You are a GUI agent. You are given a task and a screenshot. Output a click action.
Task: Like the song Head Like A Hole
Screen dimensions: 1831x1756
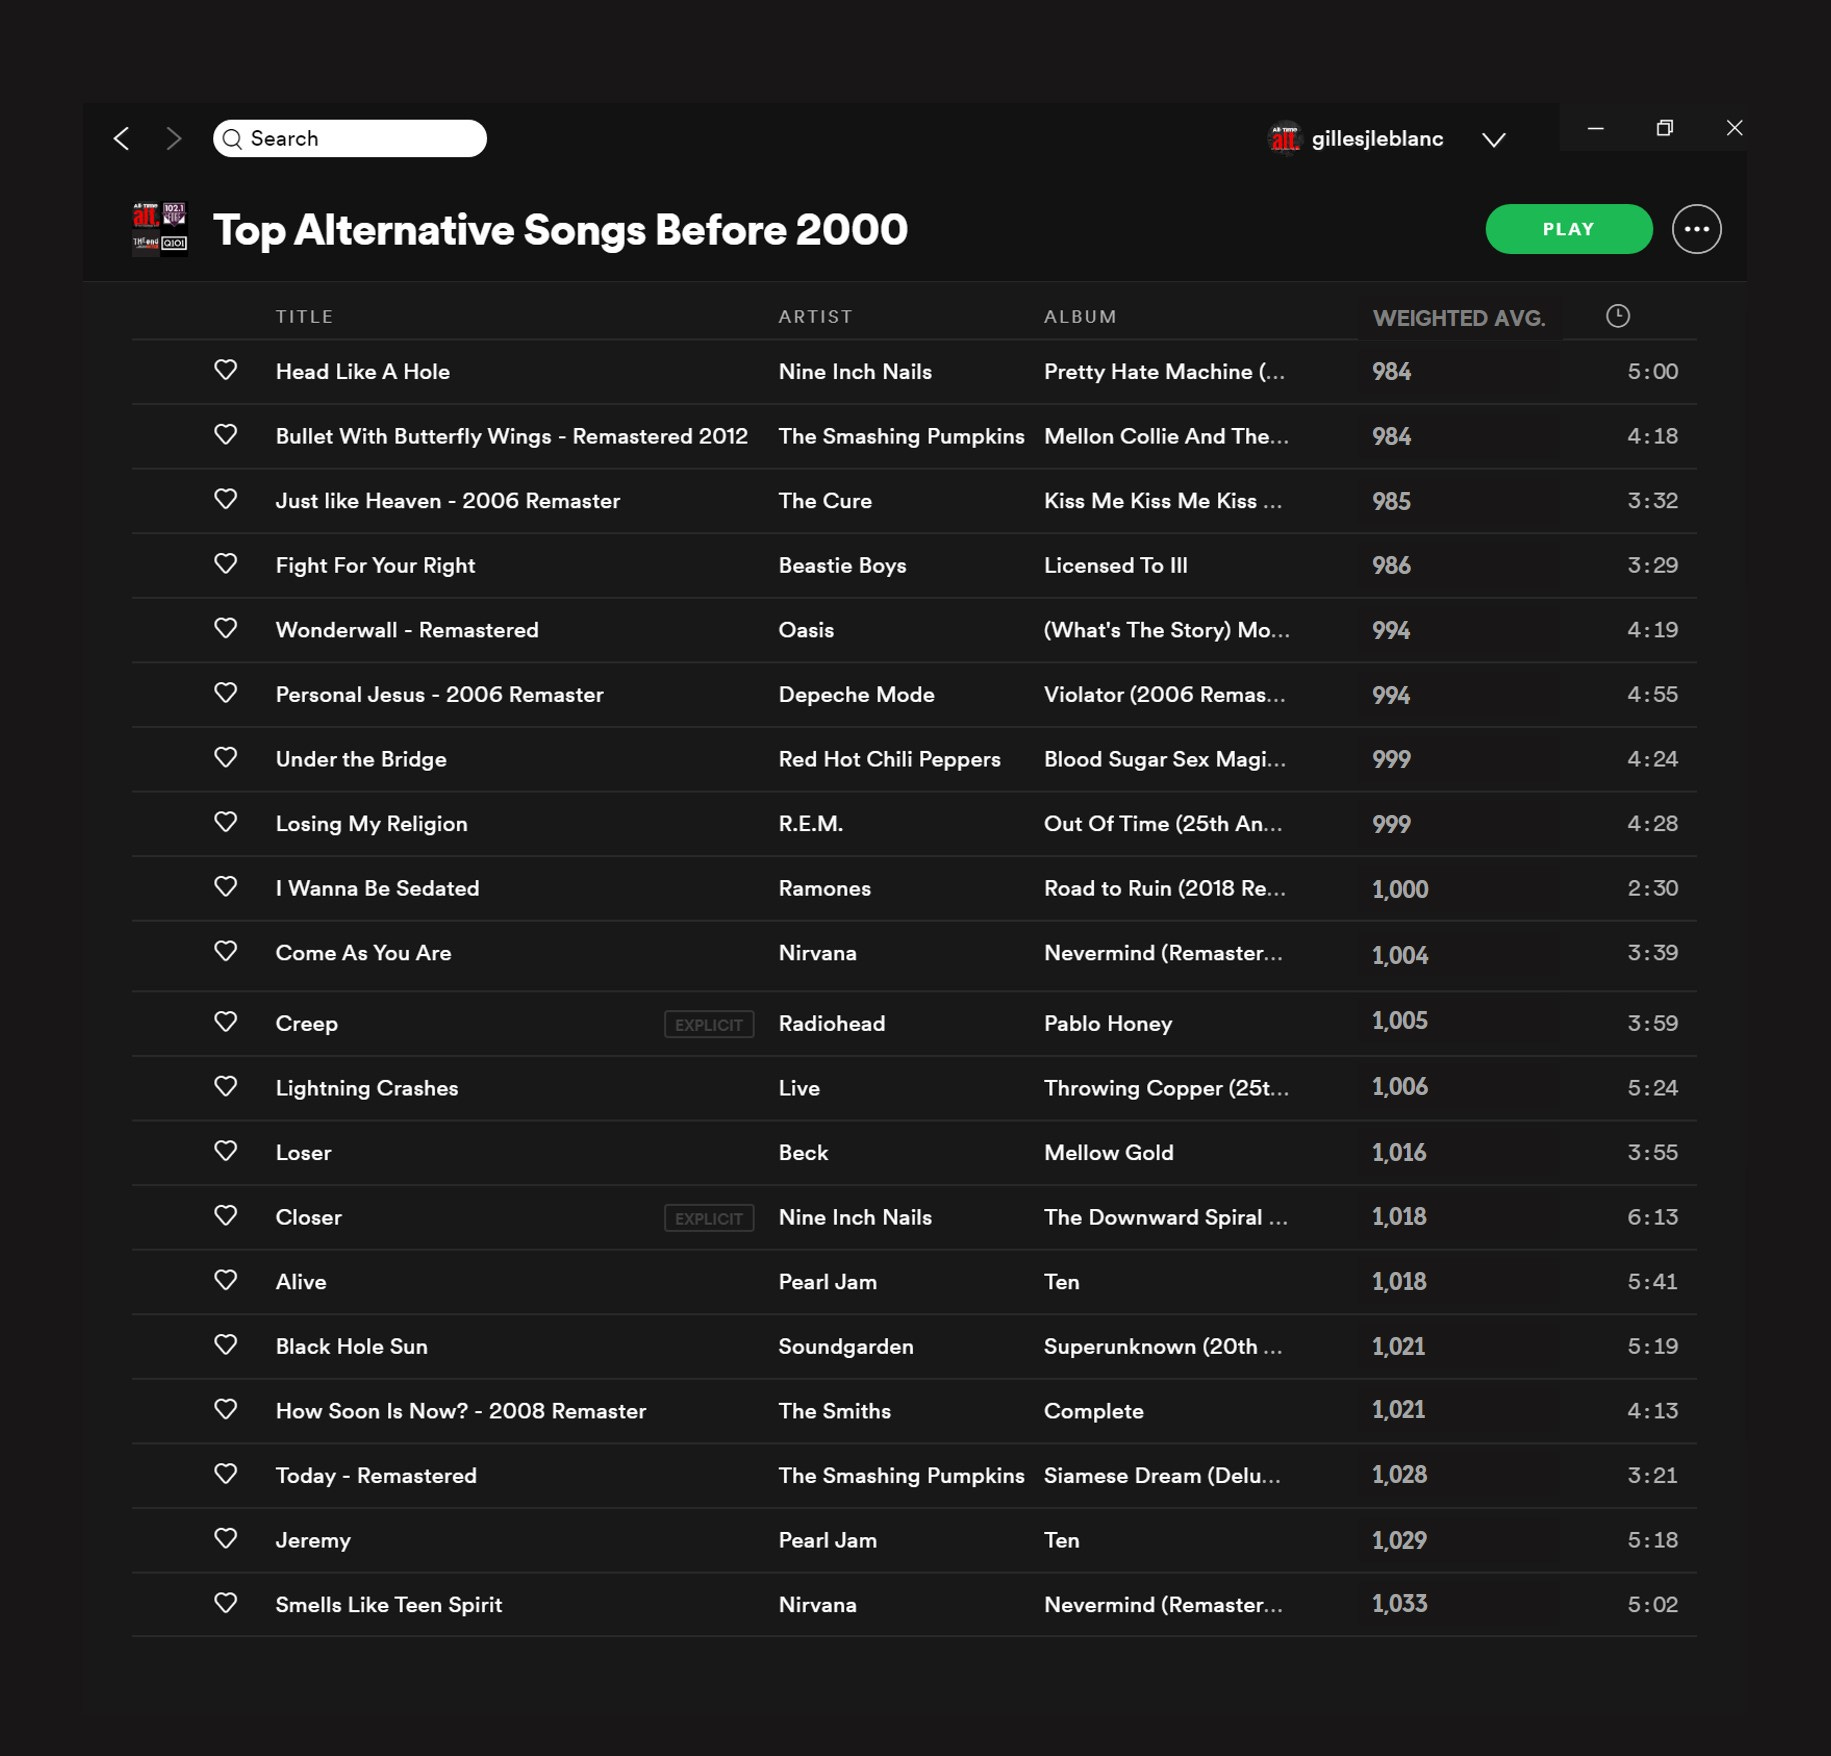(225, 370)
